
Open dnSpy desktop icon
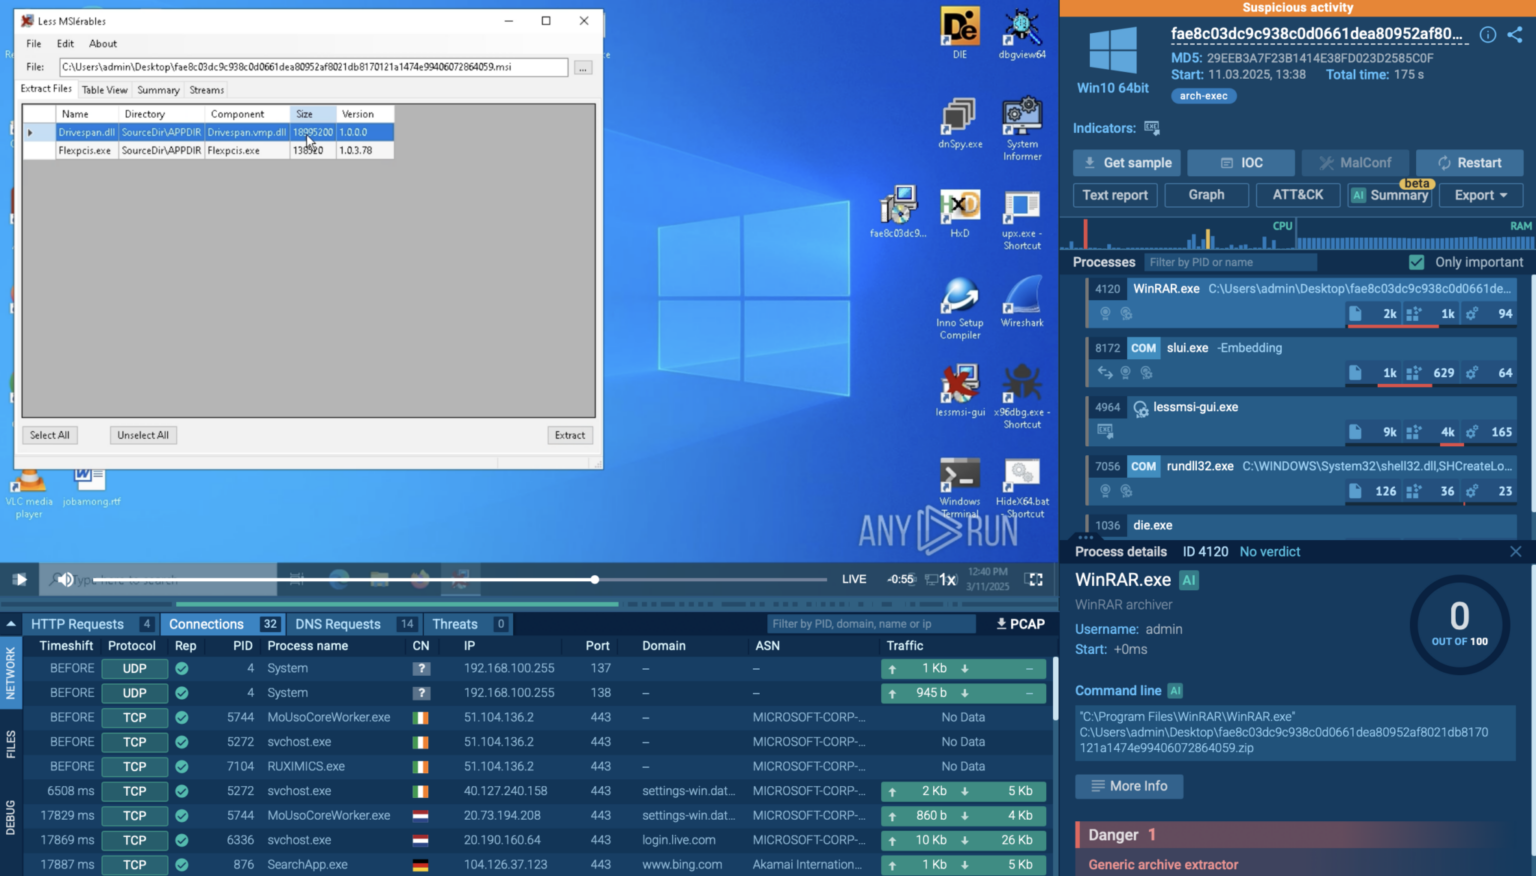(x=959, y=115)
